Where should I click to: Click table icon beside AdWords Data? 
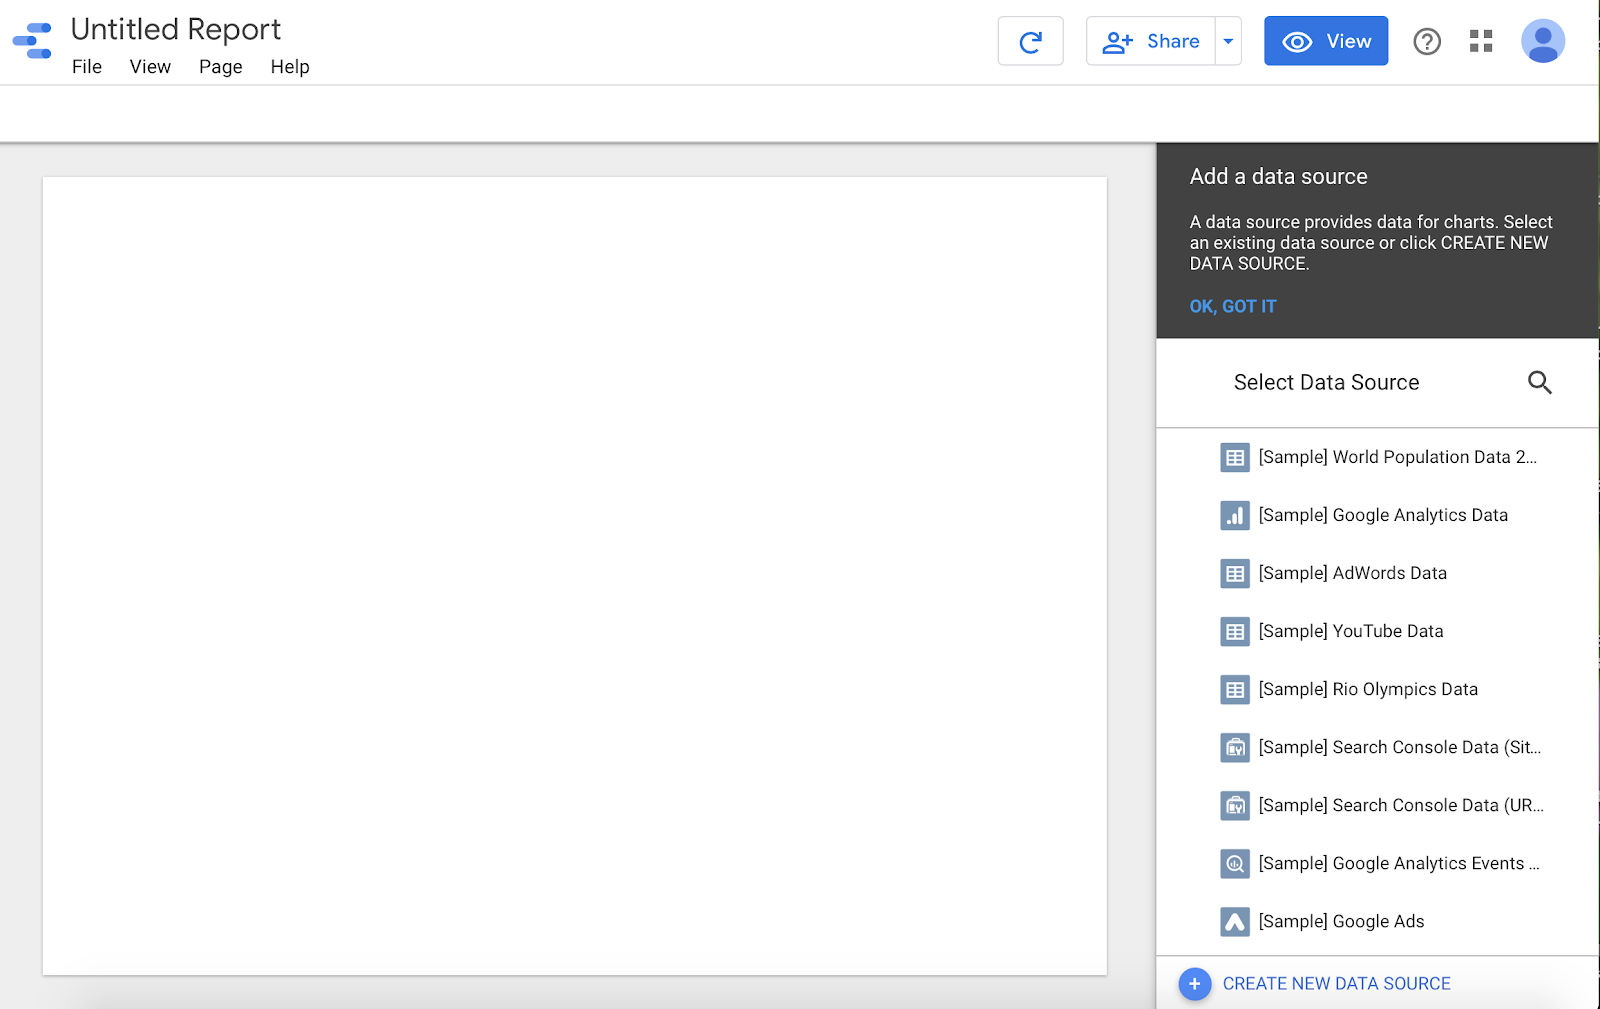click(x=1235, y=573)
